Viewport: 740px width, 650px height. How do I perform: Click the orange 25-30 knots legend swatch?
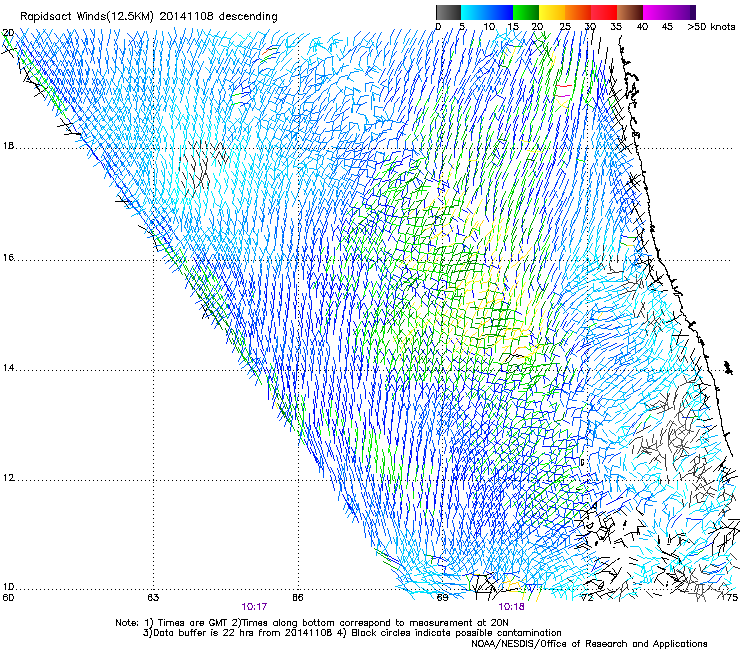pos(578,12)
